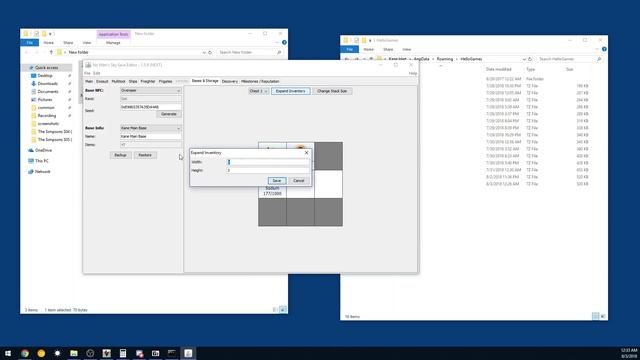Switch to the Multitool tab
640x360 pixels.
click(118, 81)
